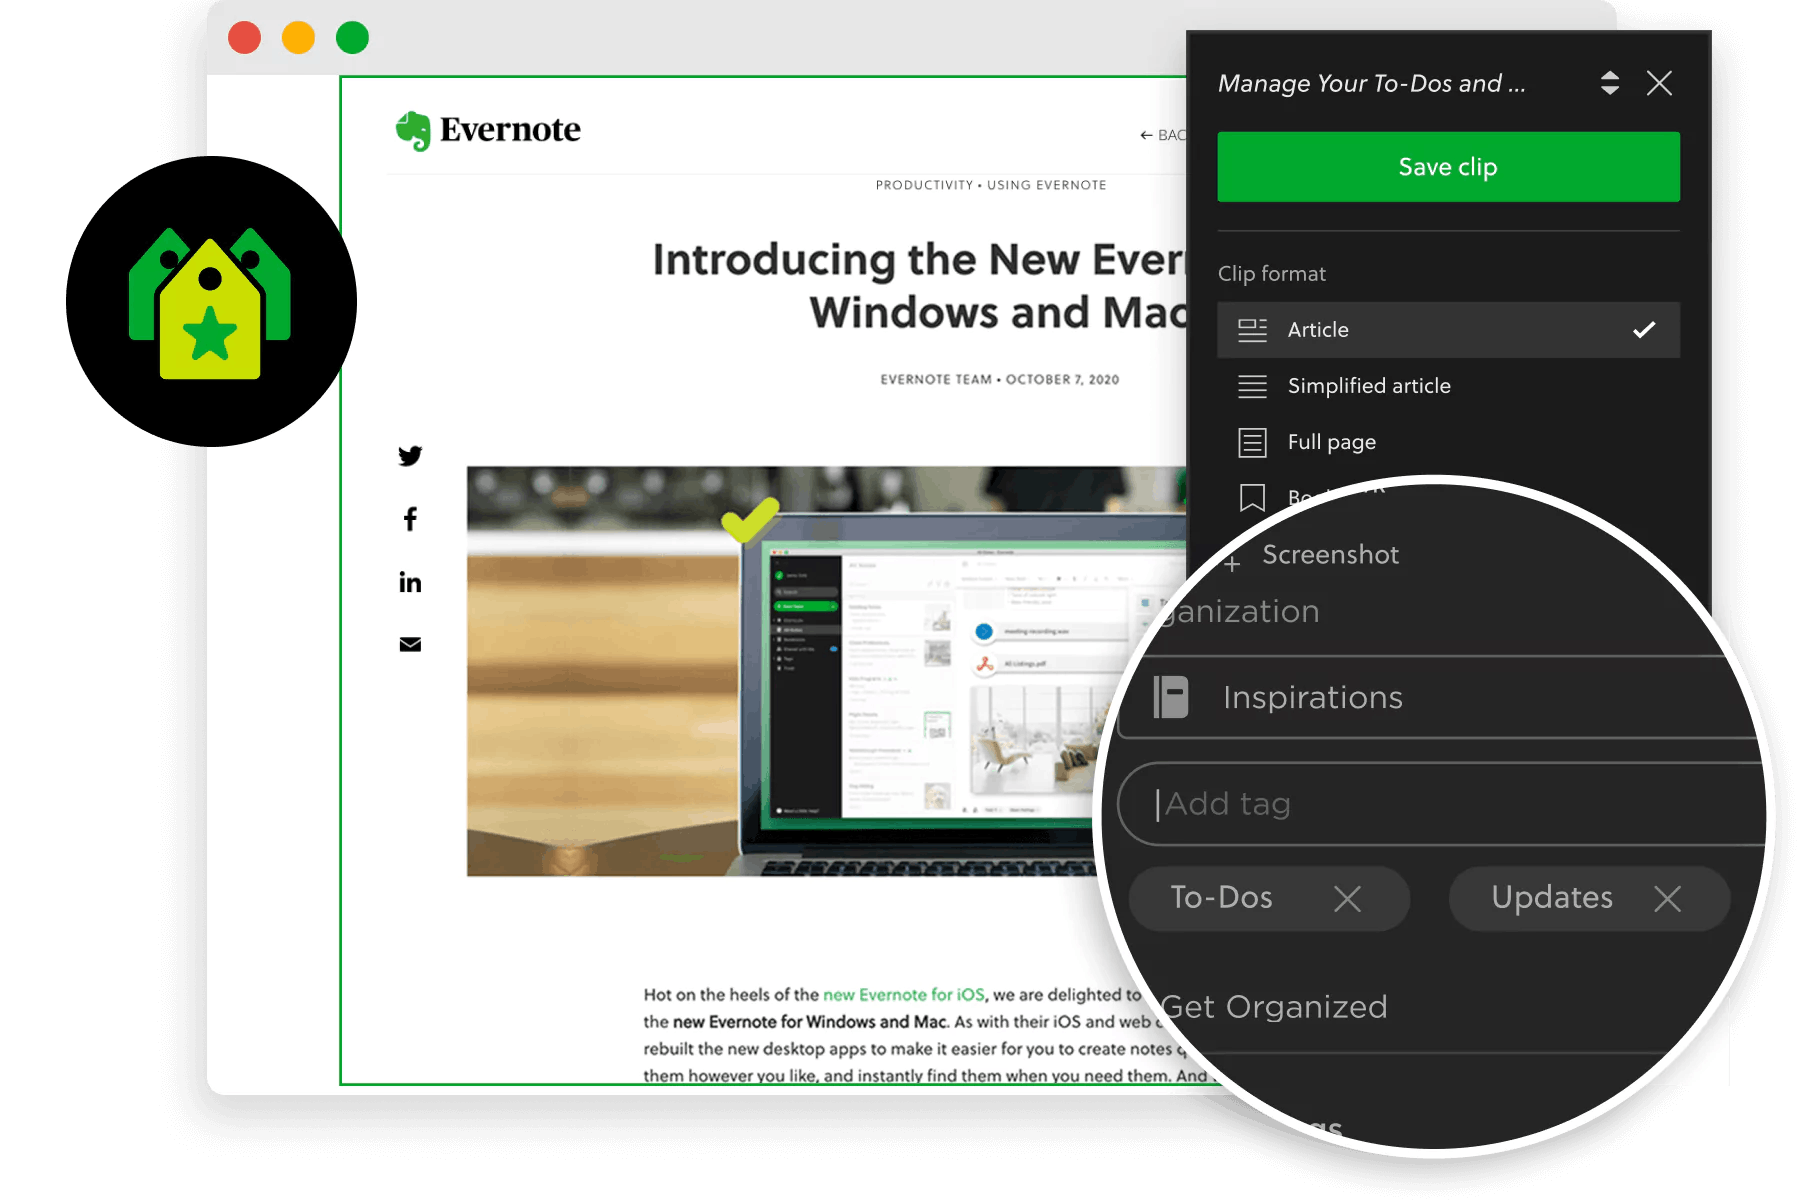Select the Get Organized suggestion

pos(1273,1007)
